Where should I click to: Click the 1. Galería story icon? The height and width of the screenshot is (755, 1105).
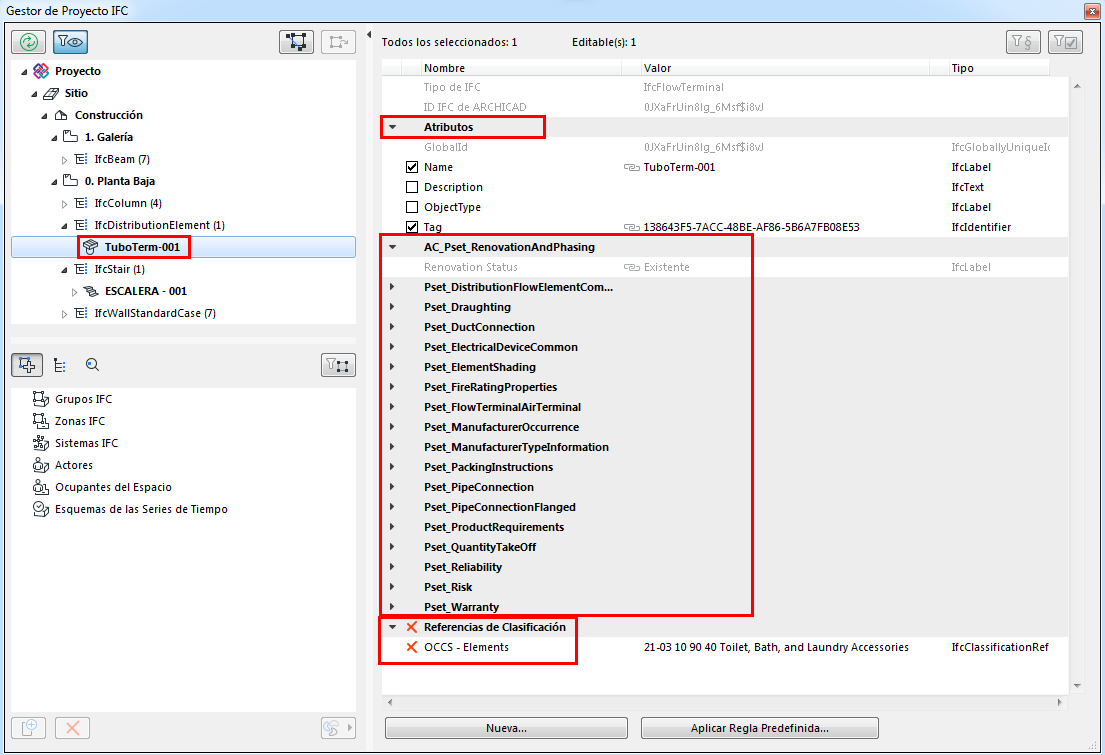(70, 137)
